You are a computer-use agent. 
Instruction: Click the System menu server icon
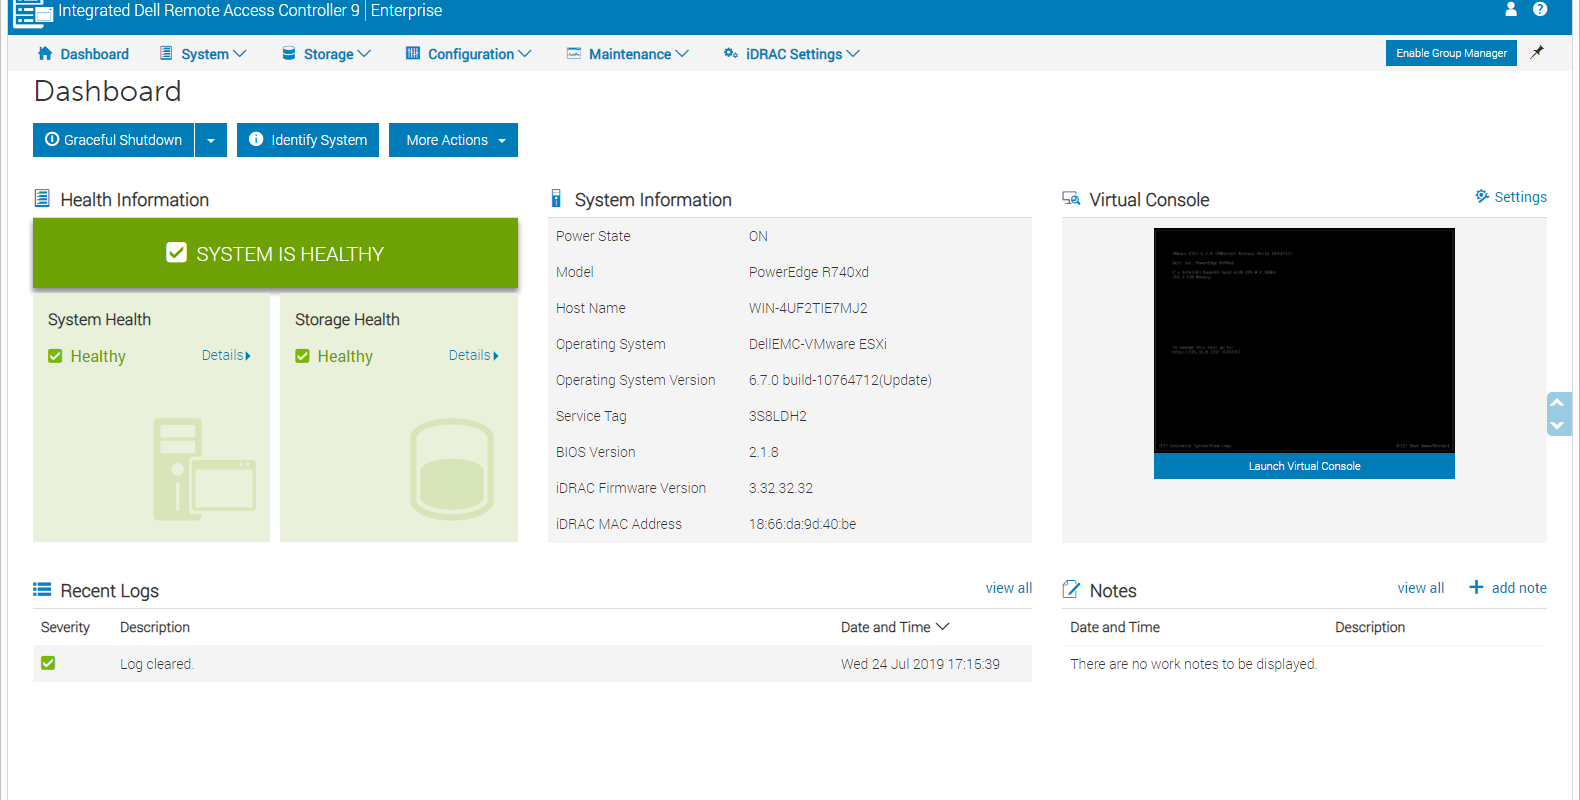pos(166,53)
